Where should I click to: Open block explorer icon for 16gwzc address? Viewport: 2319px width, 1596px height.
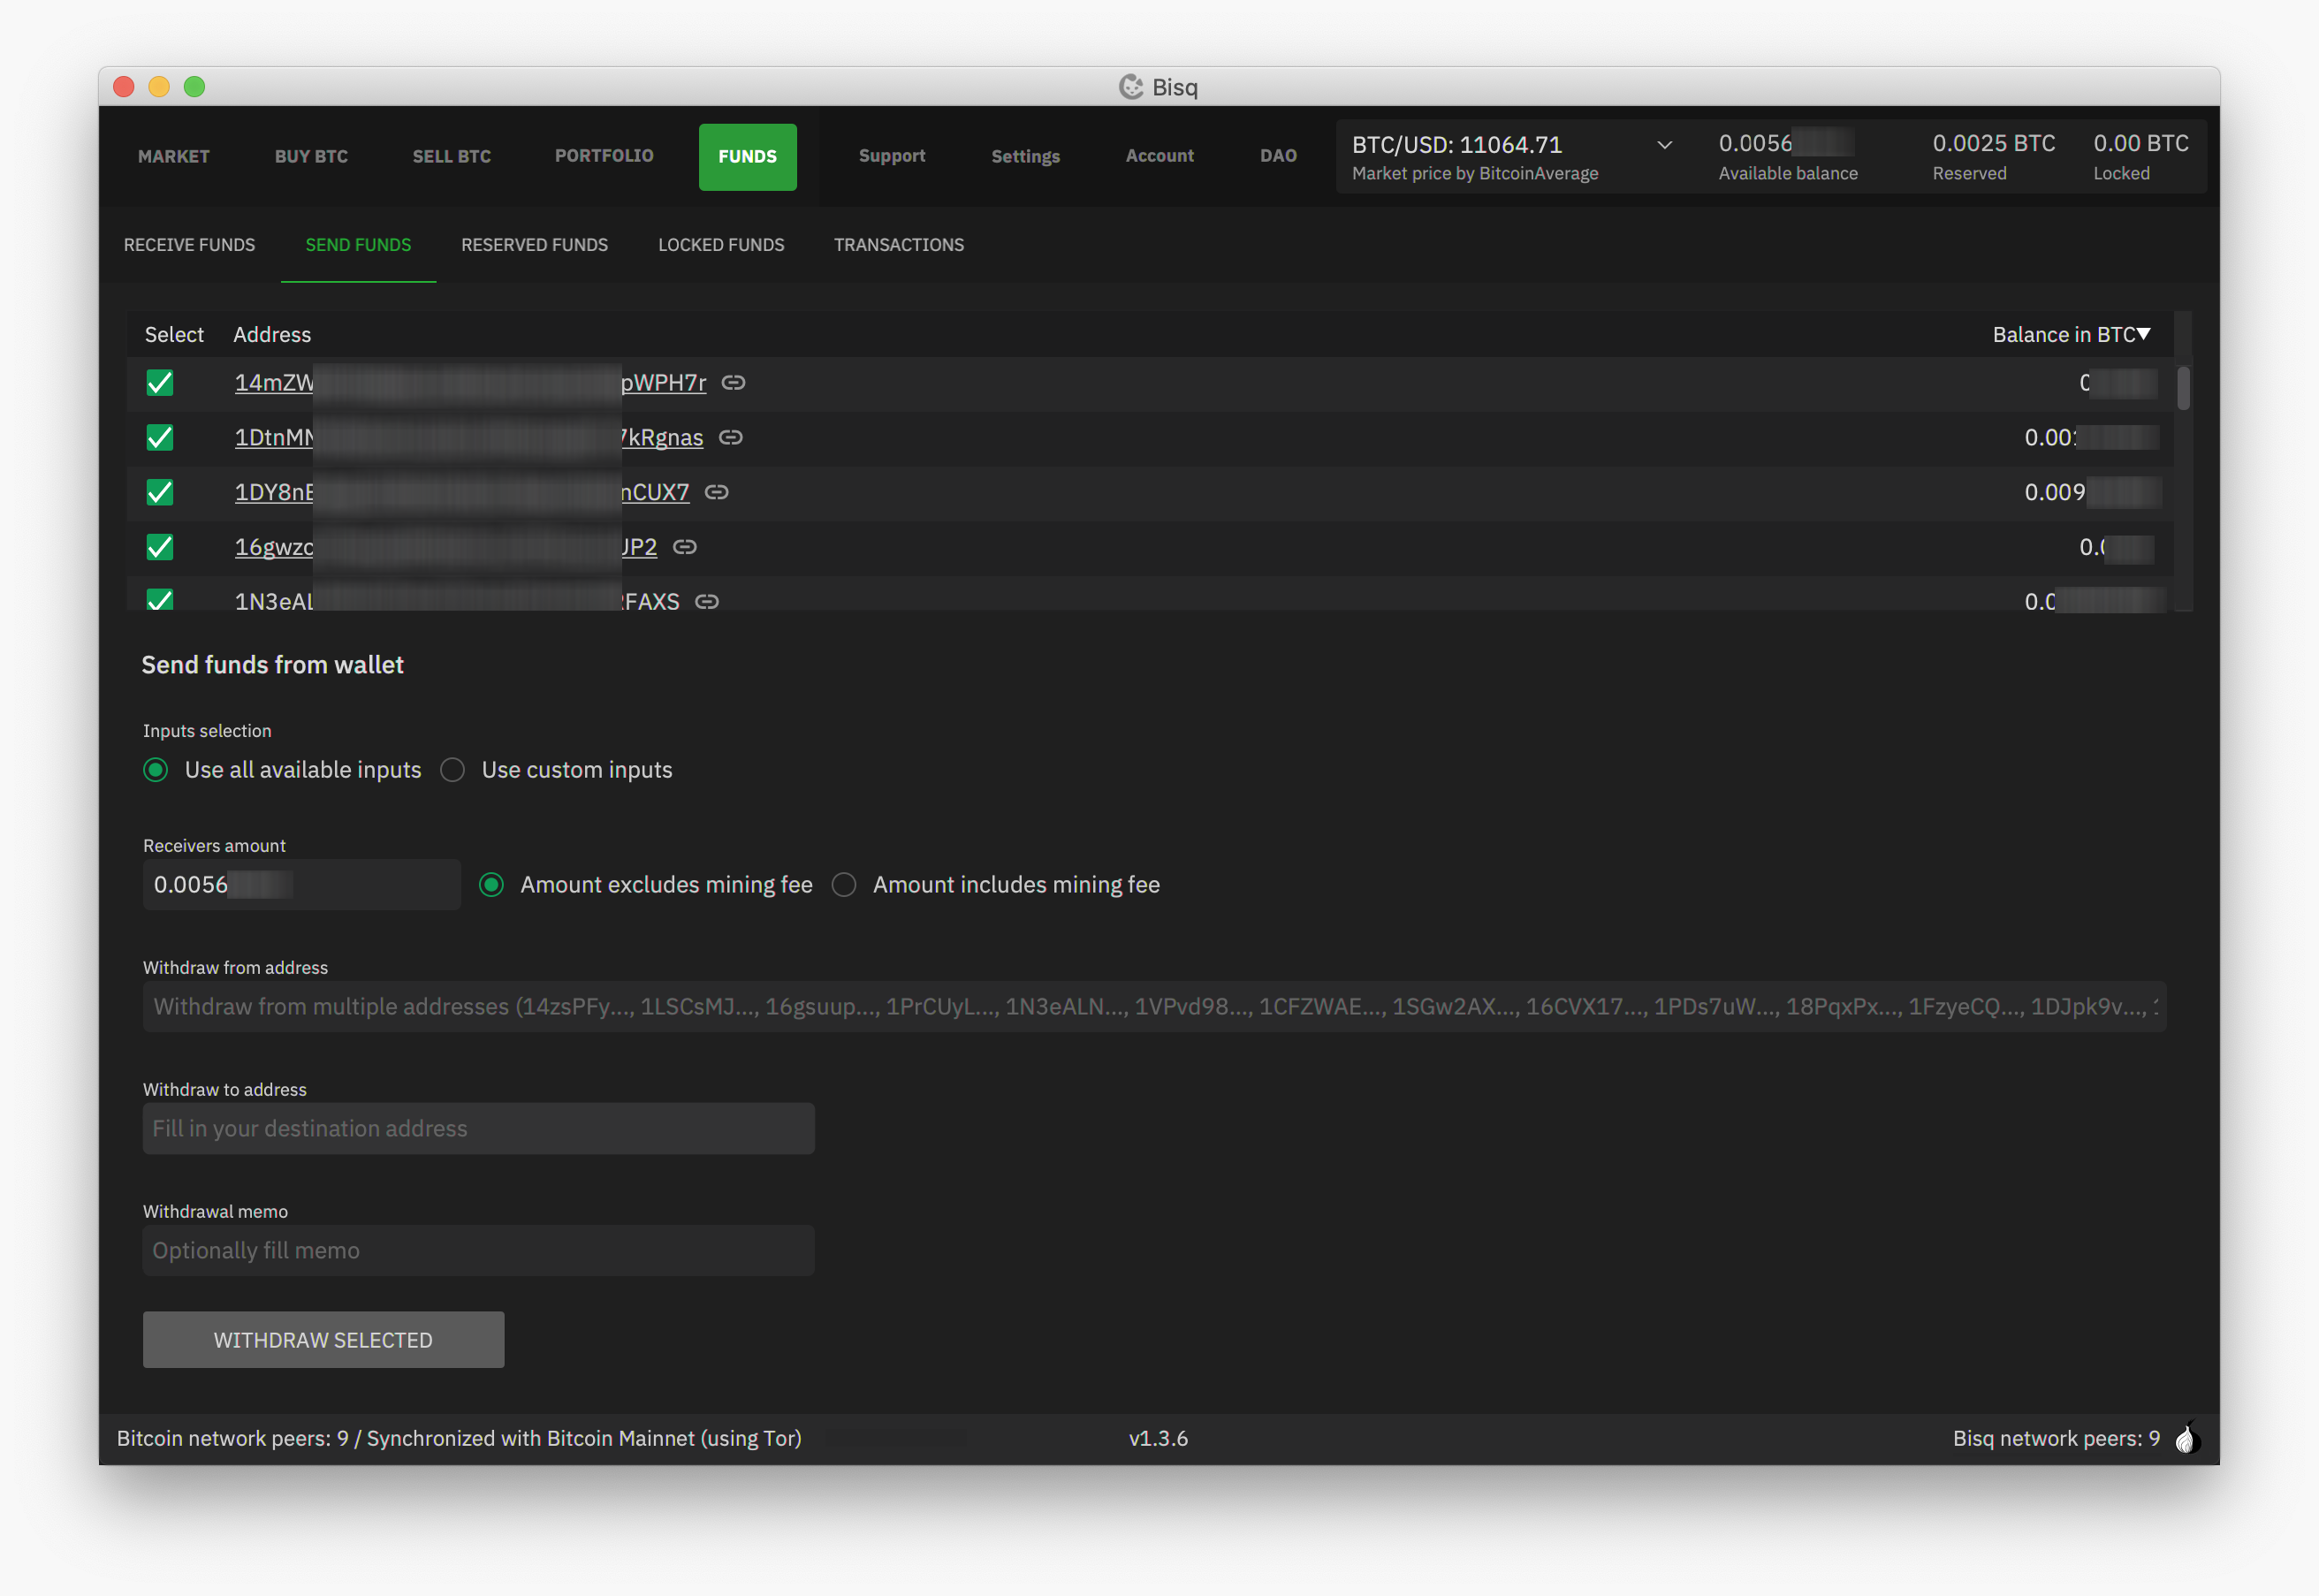click(x=684, y=547)
